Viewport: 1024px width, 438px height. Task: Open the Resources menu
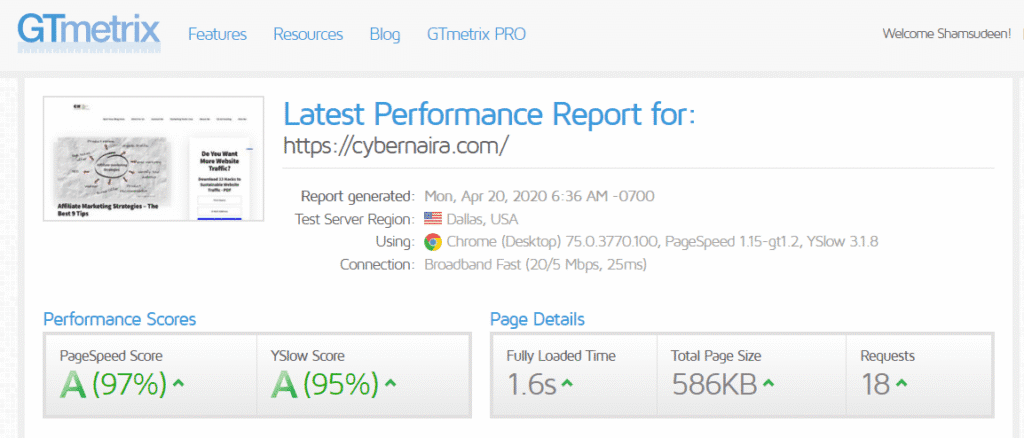(x=308, y=34)
